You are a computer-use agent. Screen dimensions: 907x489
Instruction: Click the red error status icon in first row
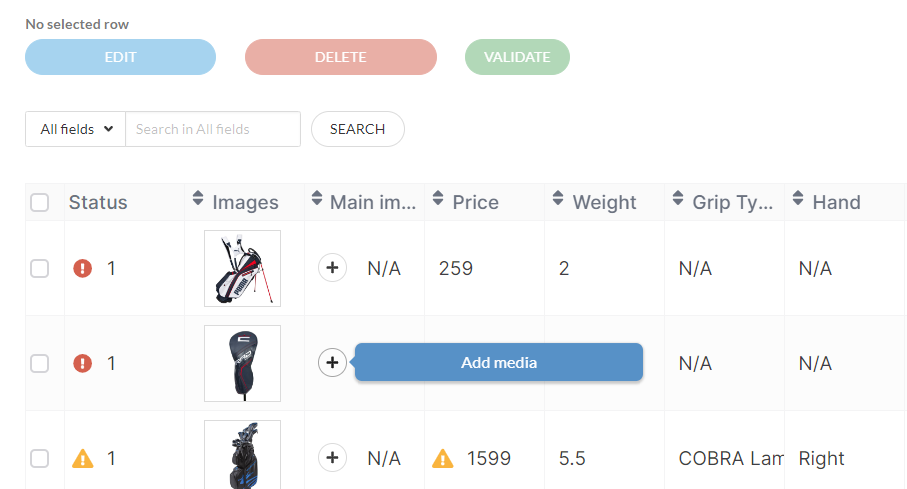tap(82, 269)
